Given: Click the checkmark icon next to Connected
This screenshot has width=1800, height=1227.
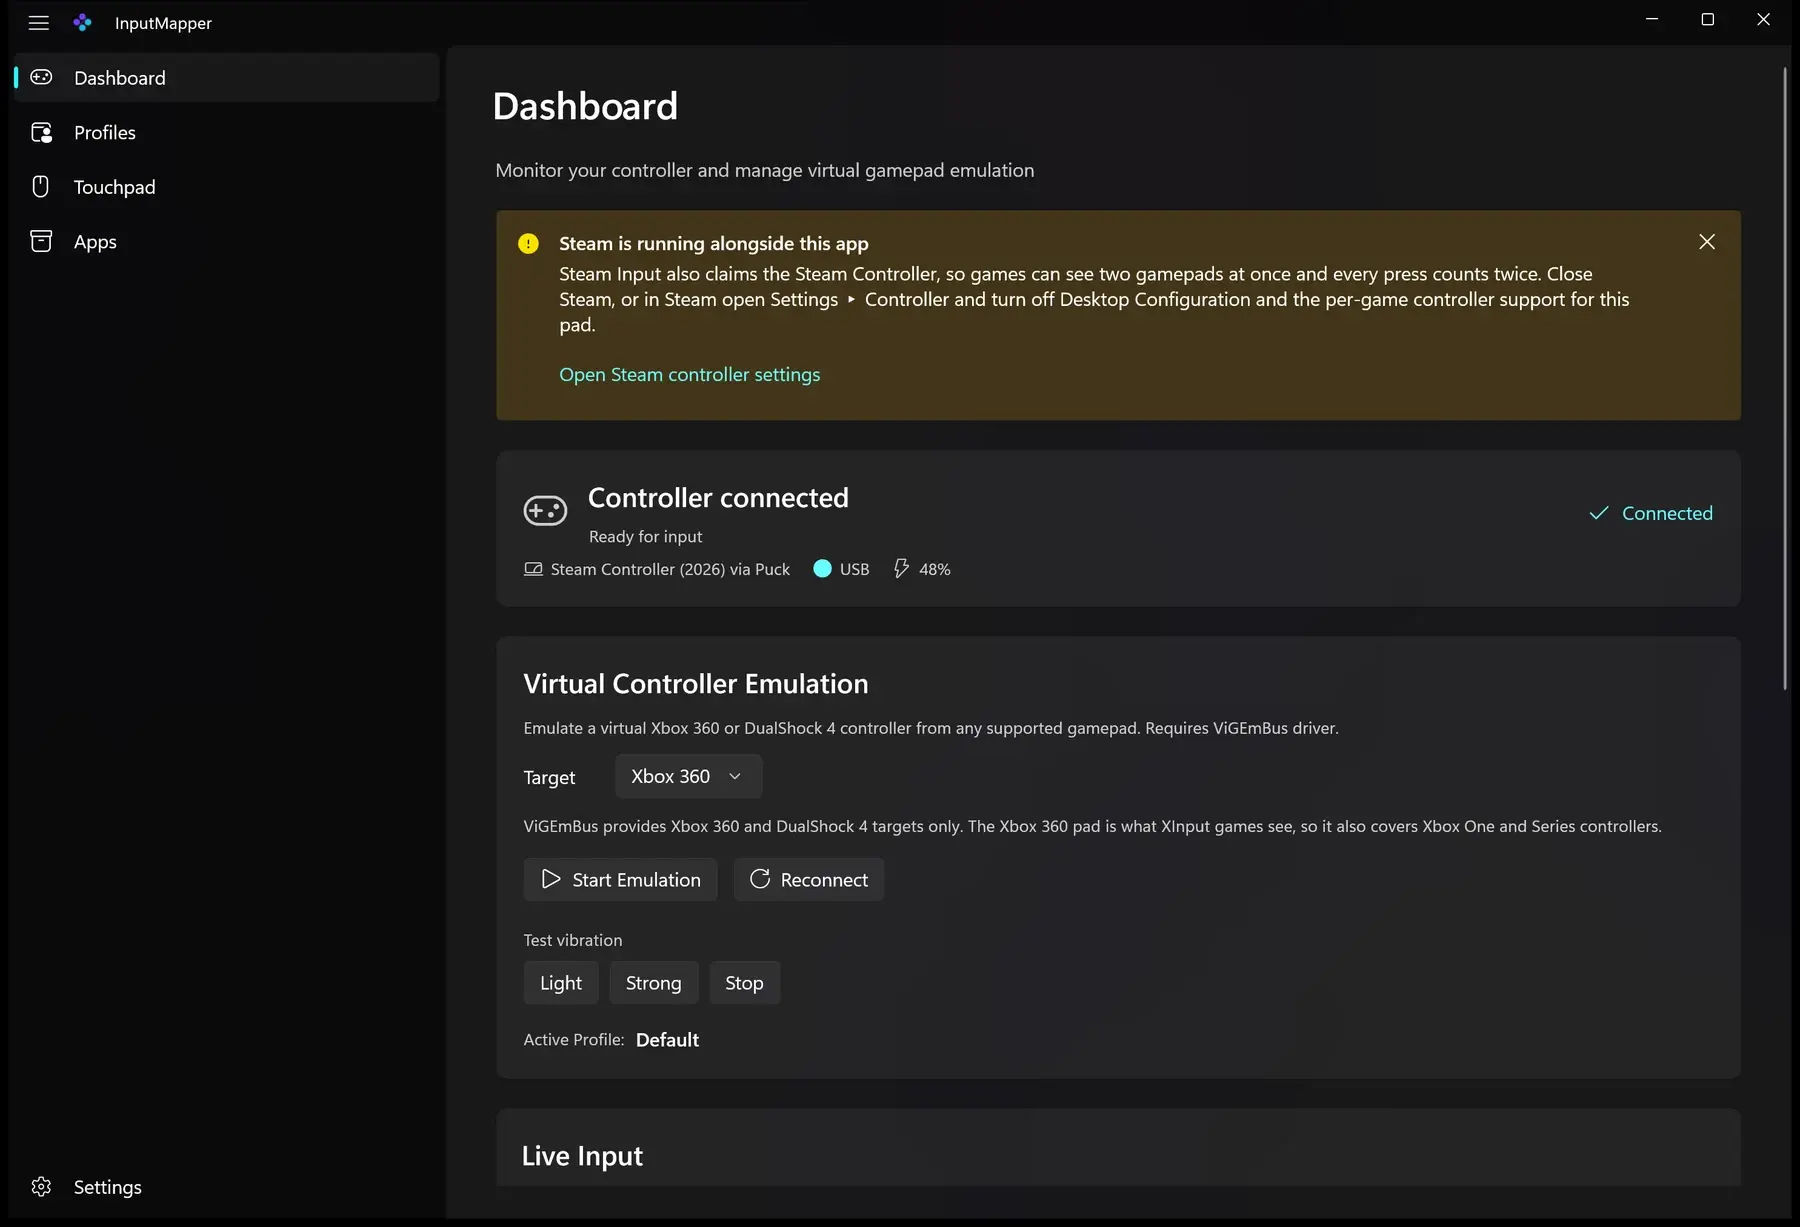Looking at the screenshot, I should (x=1599, y=513).
